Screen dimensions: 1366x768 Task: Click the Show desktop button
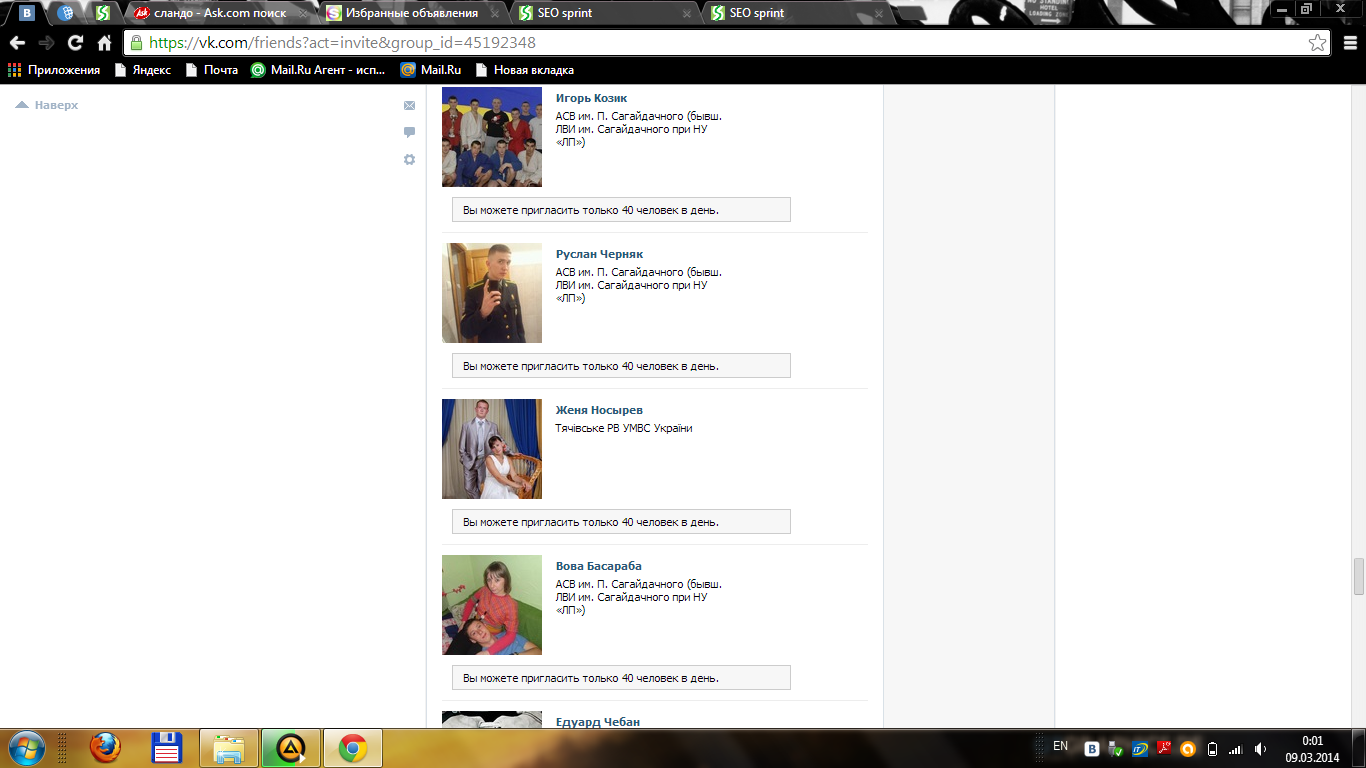pyautogui.click(x=1359, y=748)
